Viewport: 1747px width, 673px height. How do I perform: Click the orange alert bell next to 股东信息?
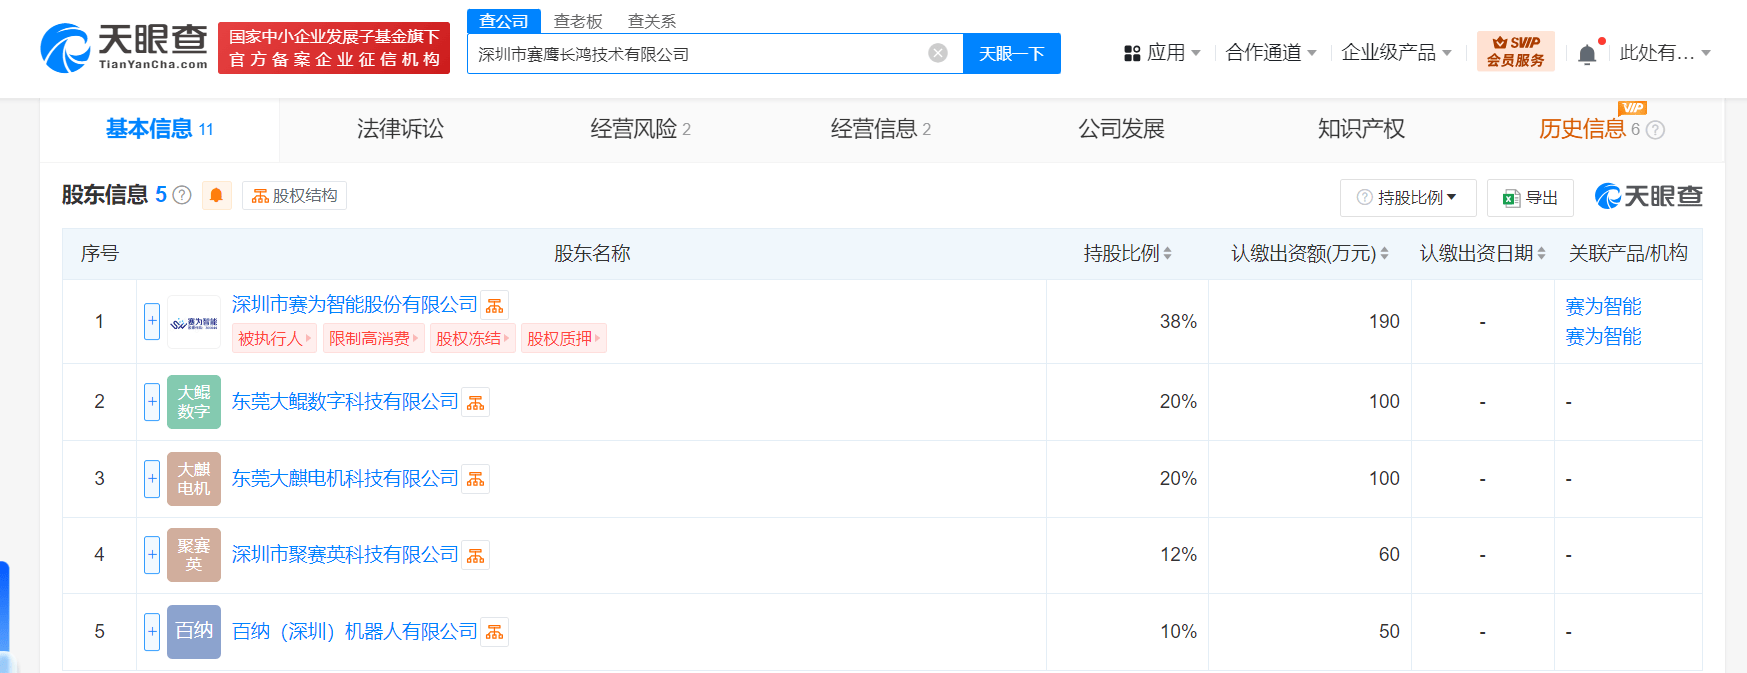pyautogui.click(x=216, y=195)
